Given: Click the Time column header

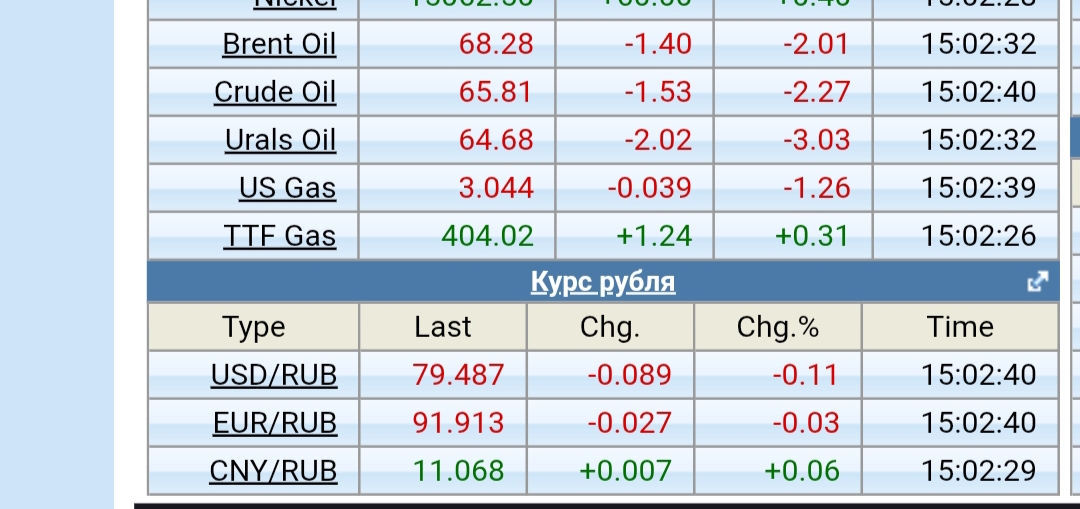Looking at the screenshot, I should click(960, 327).
